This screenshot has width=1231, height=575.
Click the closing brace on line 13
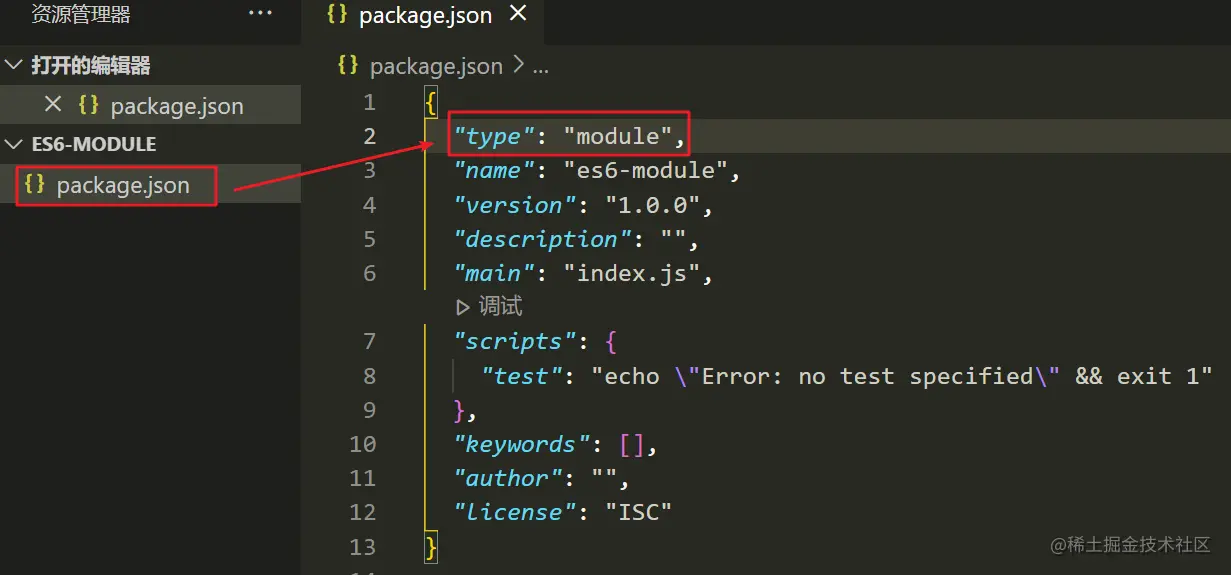pos(431,546)
